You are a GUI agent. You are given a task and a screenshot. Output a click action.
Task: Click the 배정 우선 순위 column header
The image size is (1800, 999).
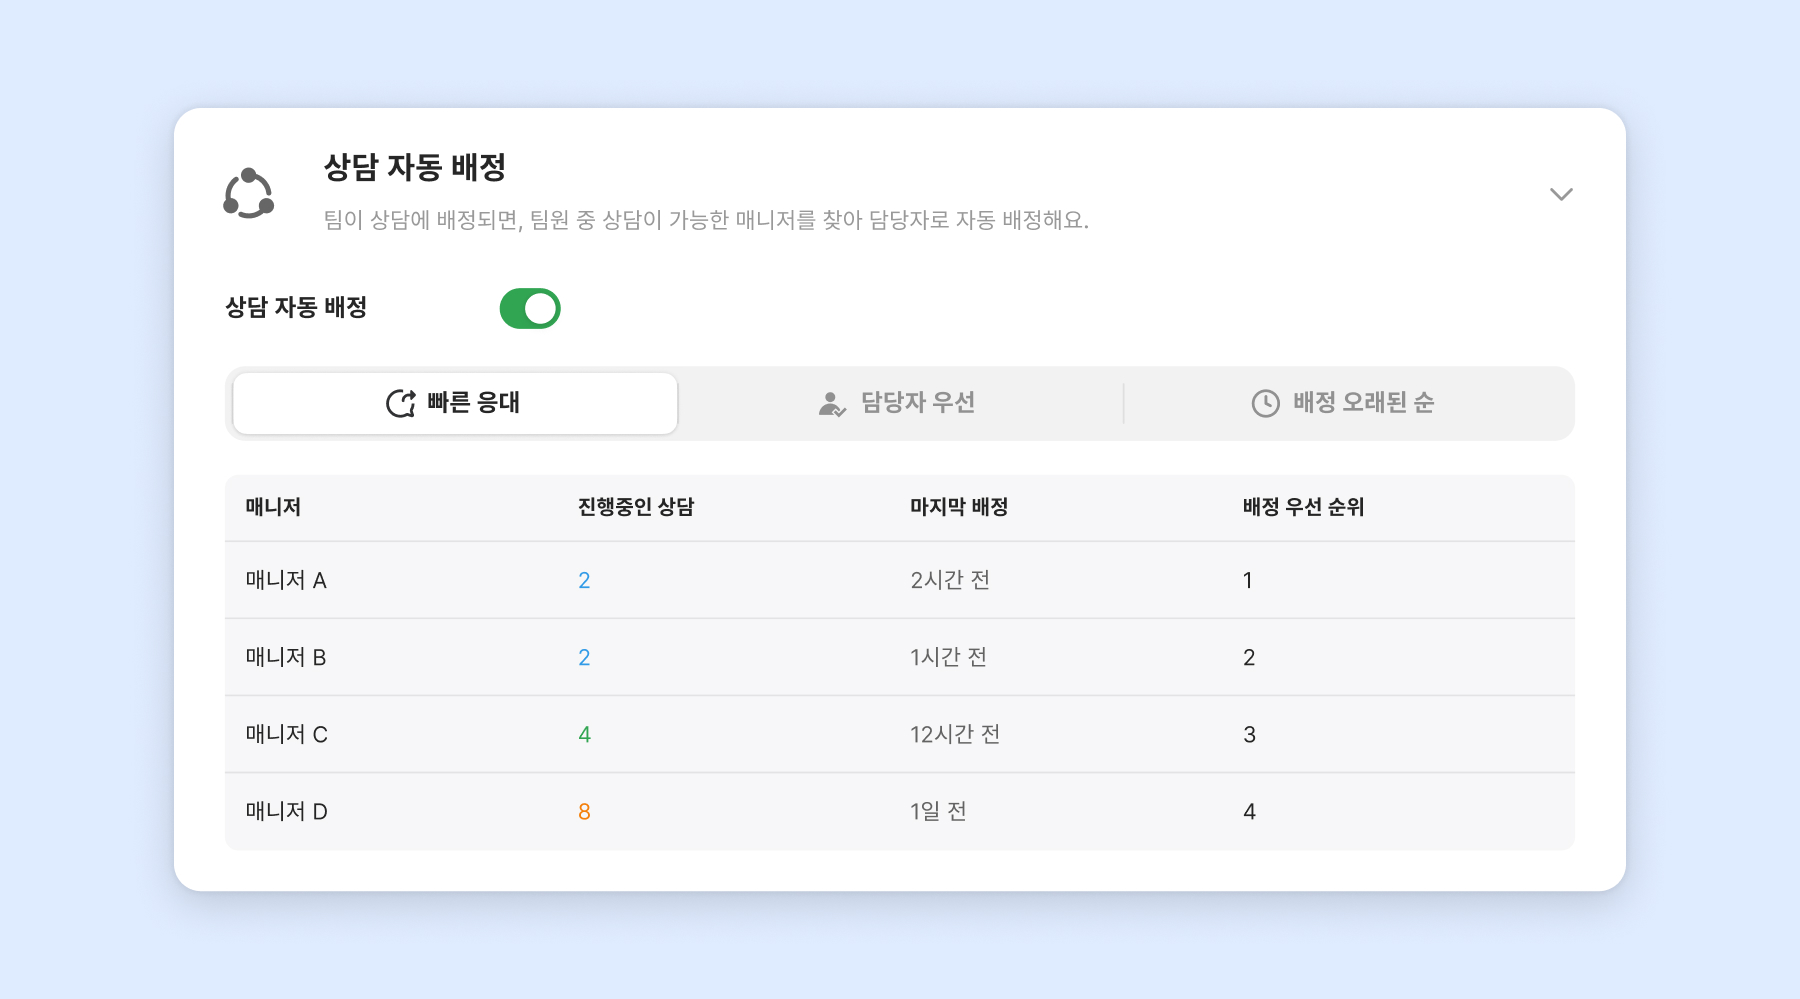[x=1303, y=507]
